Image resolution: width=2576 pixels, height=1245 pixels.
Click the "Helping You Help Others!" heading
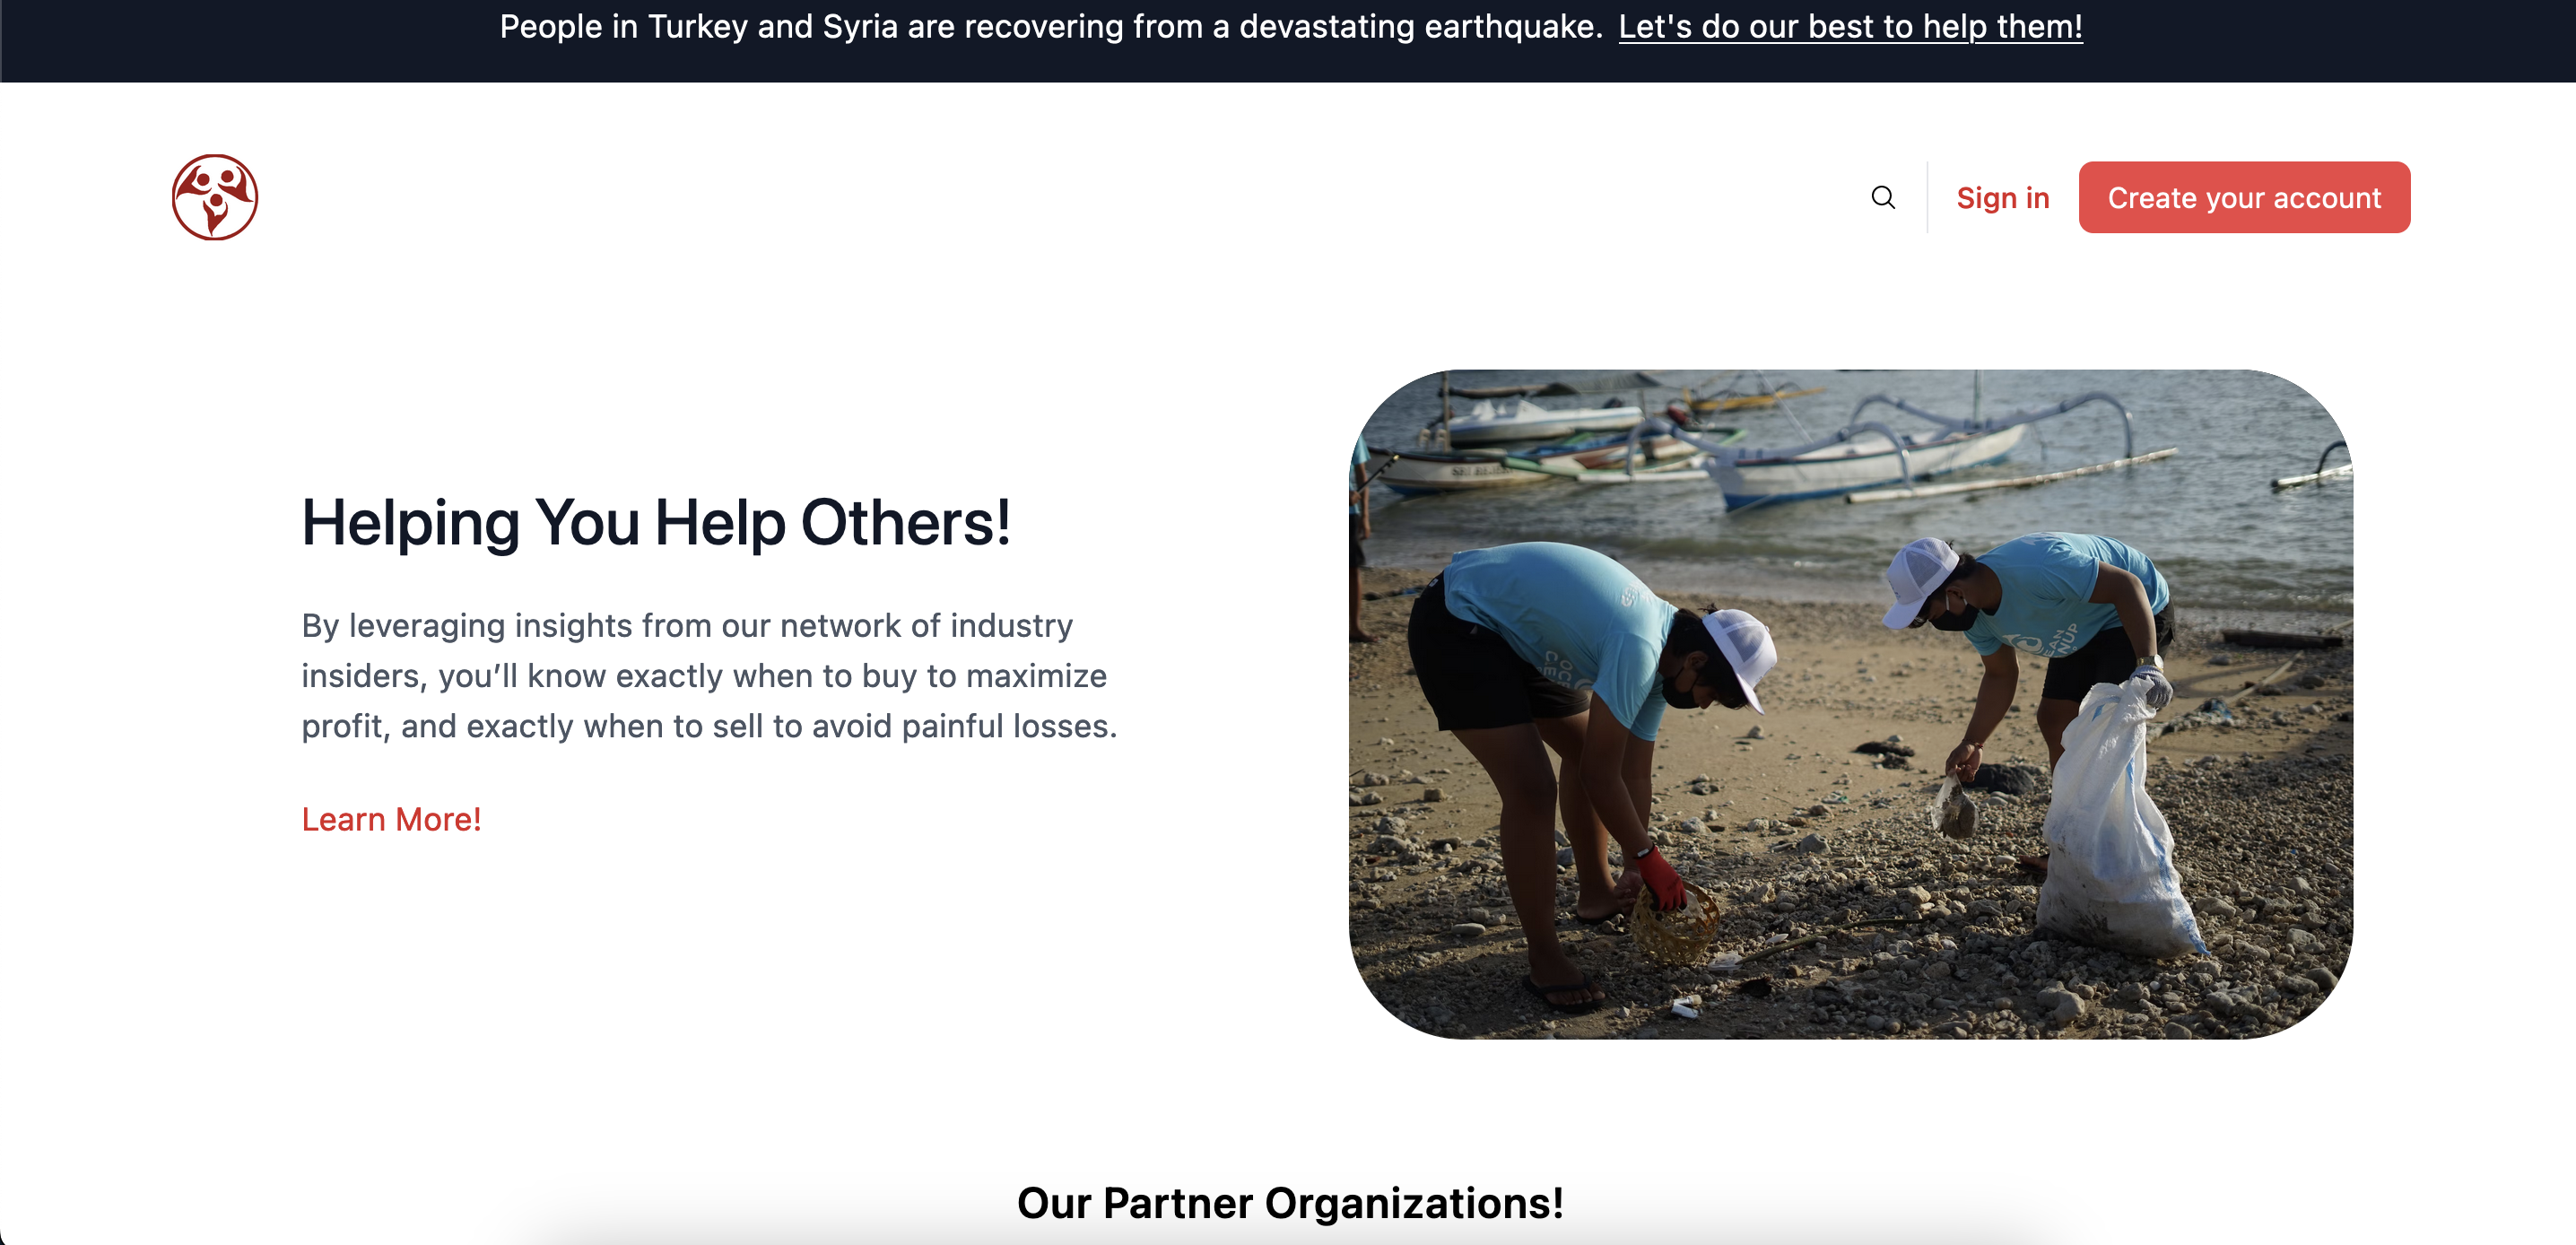[656, 522]
